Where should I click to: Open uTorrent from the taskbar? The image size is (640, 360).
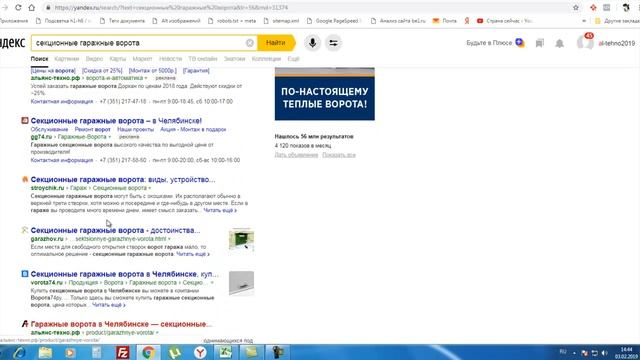pyautogui.click(x=174, y=352)
